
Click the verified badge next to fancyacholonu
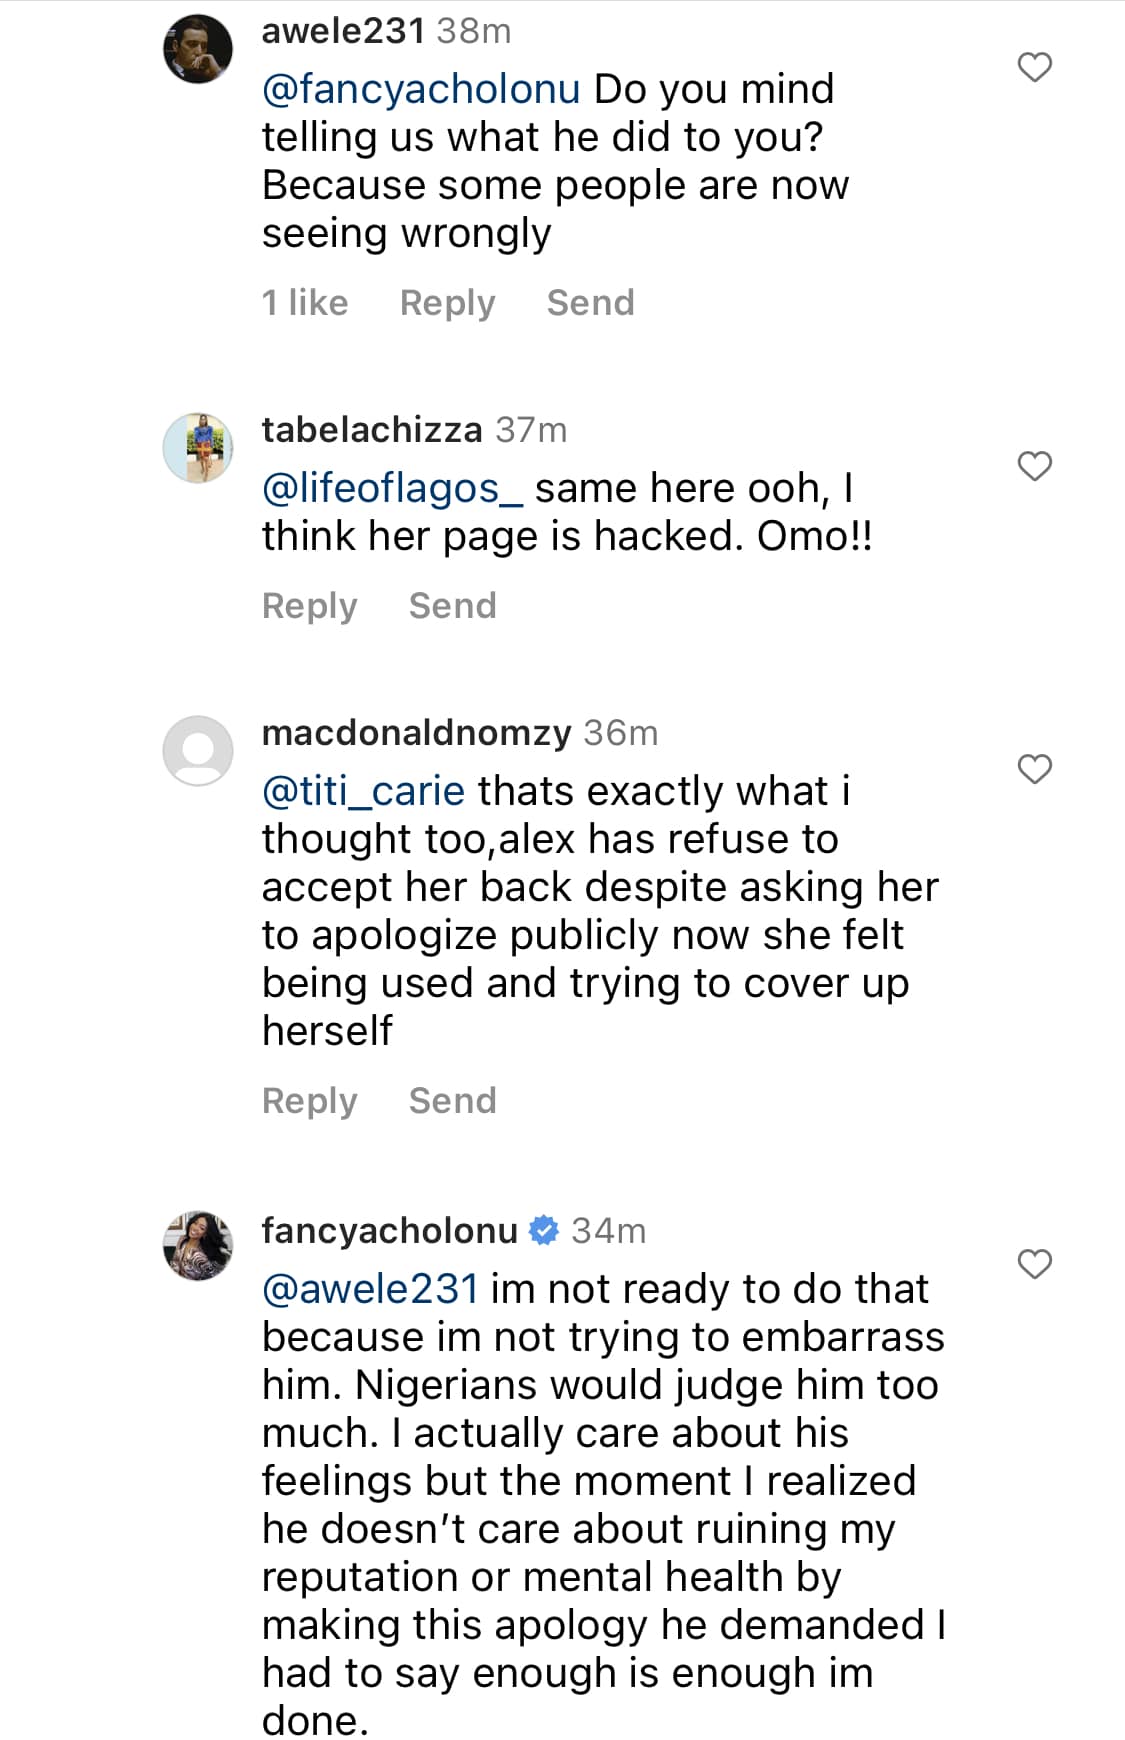[x=544, y=1230]
